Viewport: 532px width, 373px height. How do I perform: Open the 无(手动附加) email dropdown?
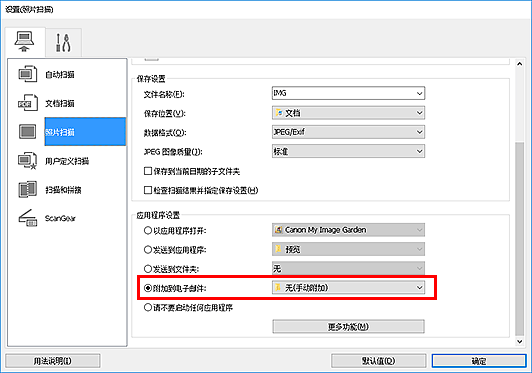pyautogui.click(x=348, y=288)
